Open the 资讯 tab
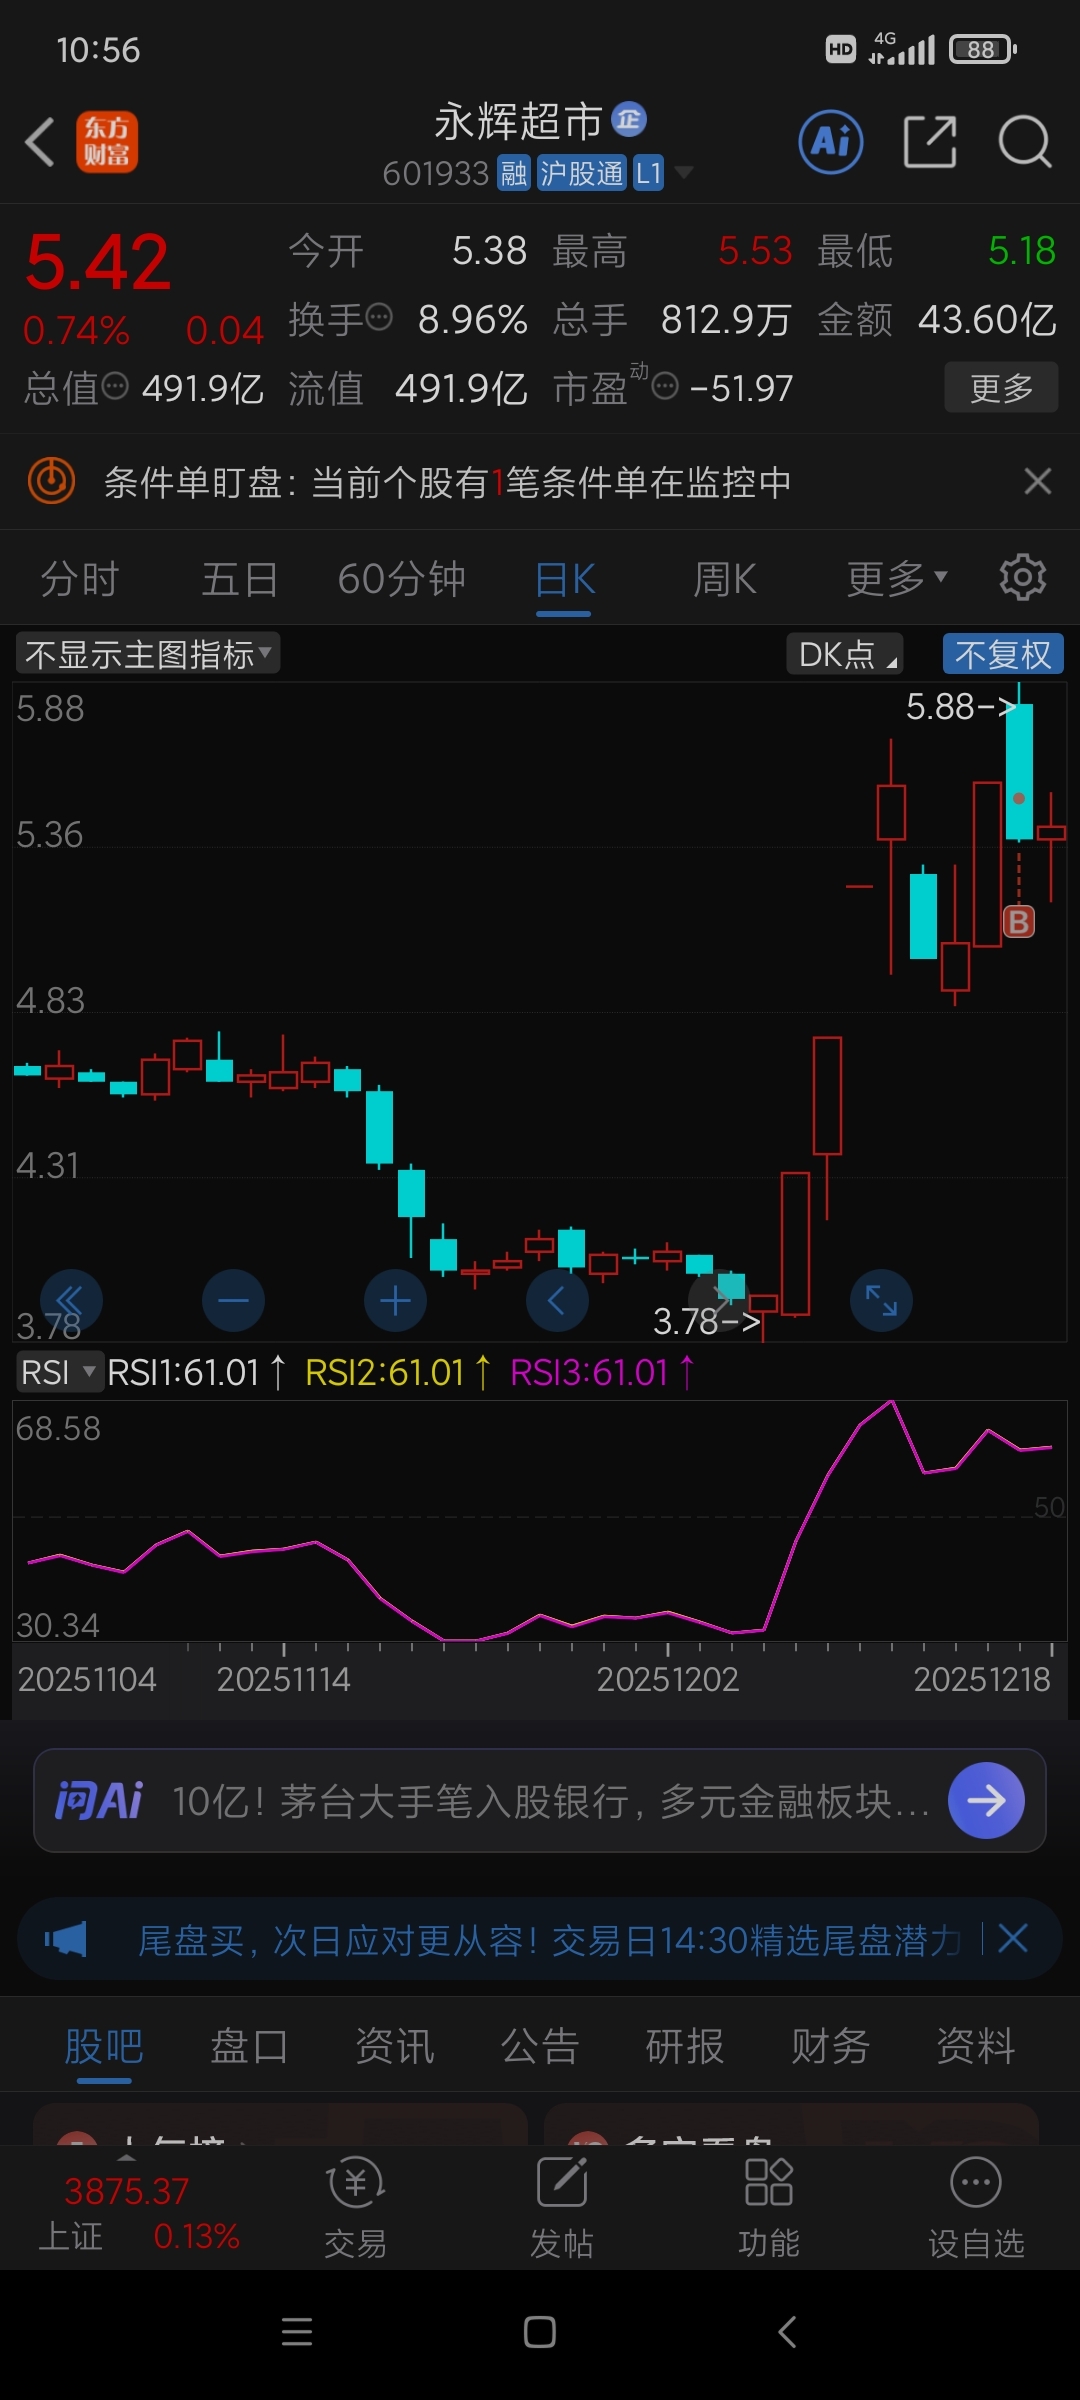This screenshot has height=2400, width=1080. point(395,2045)
